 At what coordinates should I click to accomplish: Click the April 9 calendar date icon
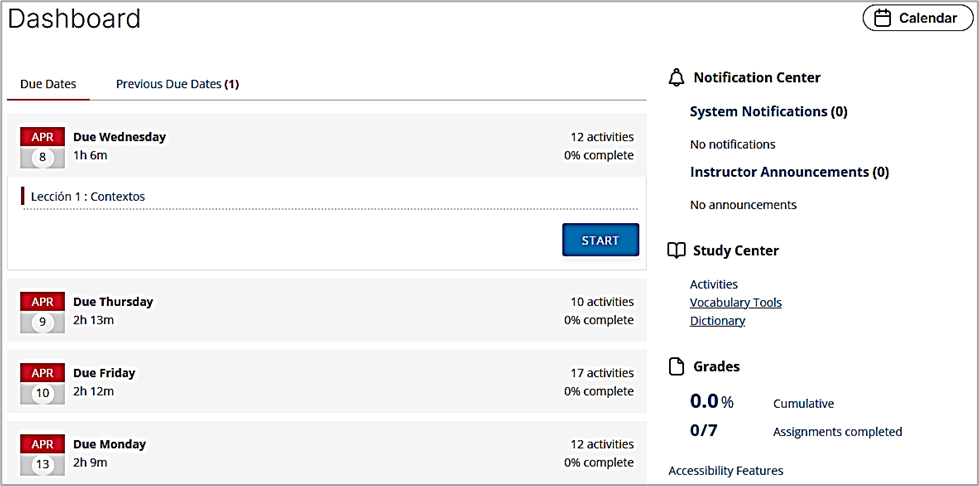pos(42,312)
